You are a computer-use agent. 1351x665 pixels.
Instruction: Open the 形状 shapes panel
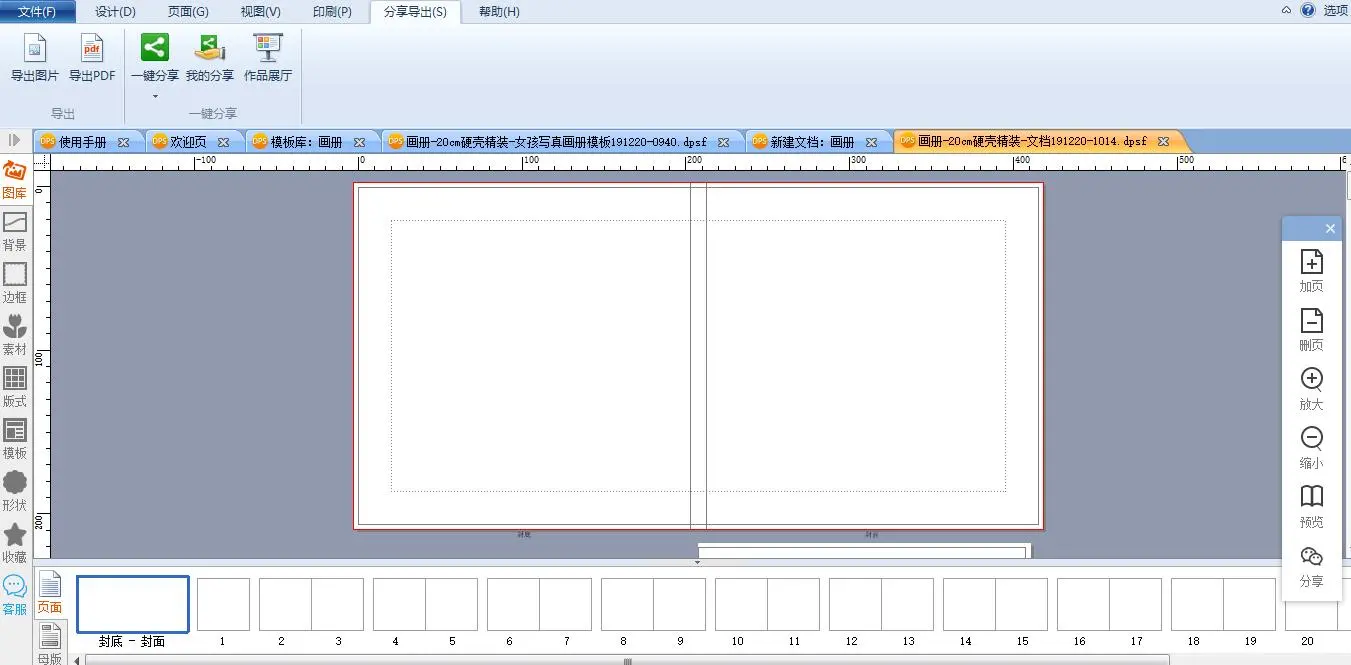click(15, 492)
